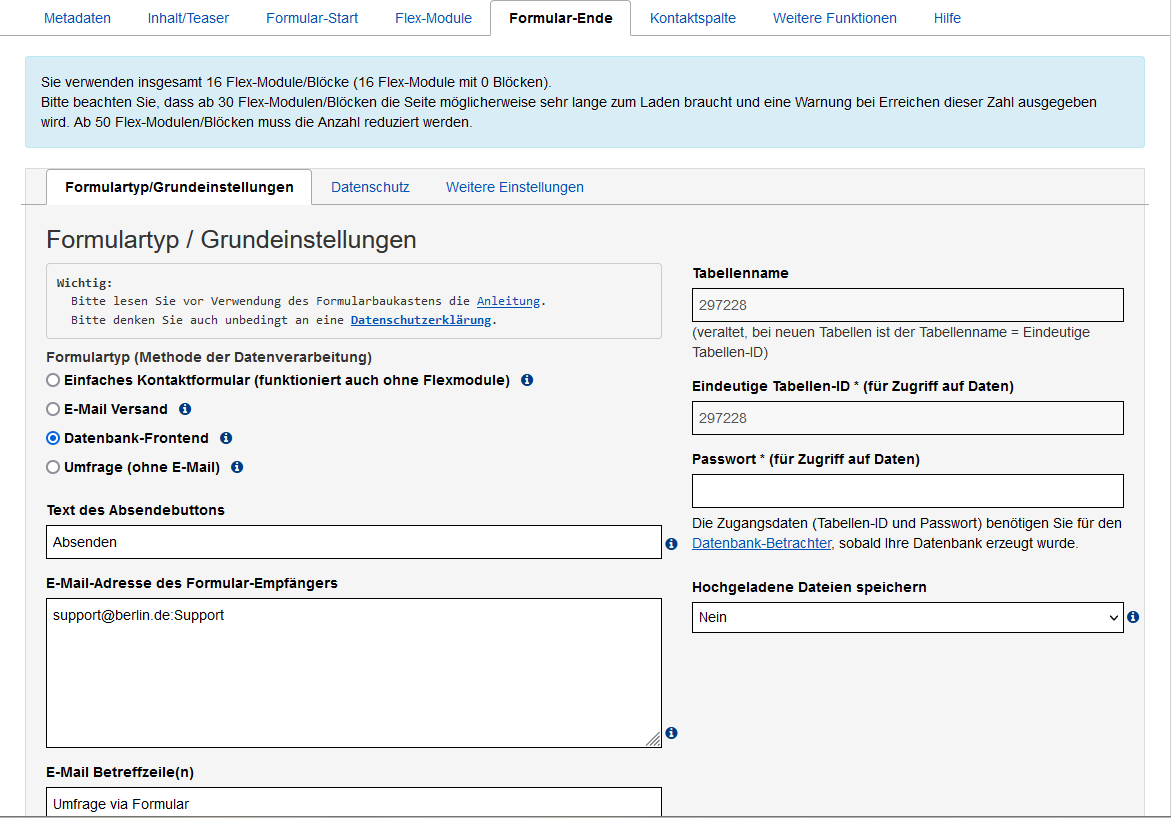Click the Passwort input field

tap(907, 490)
